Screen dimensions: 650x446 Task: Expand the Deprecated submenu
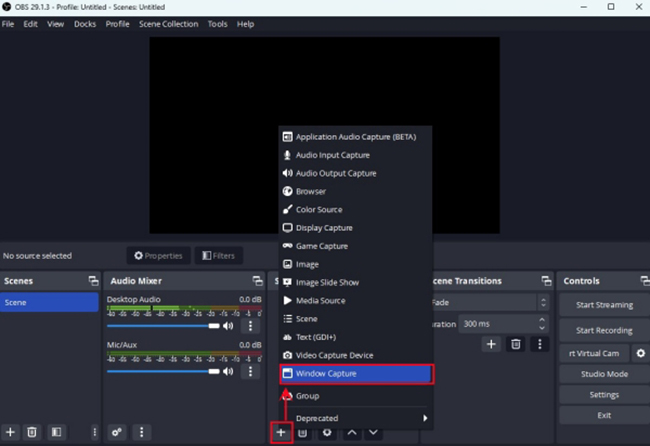pos(355,418)
